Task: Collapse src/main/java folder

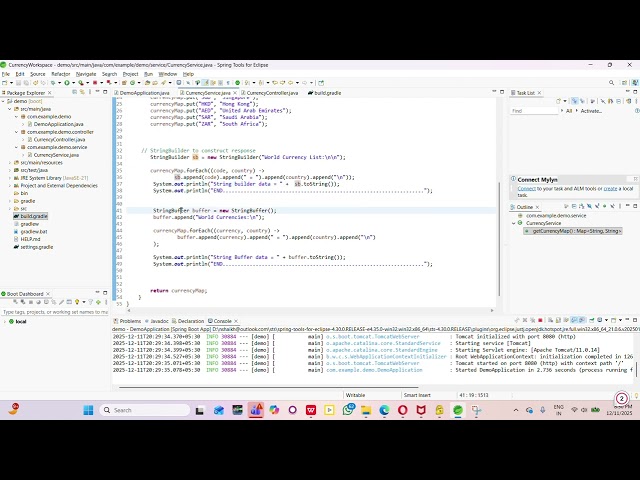Action: pyautogui.click(x=10, y=109)
